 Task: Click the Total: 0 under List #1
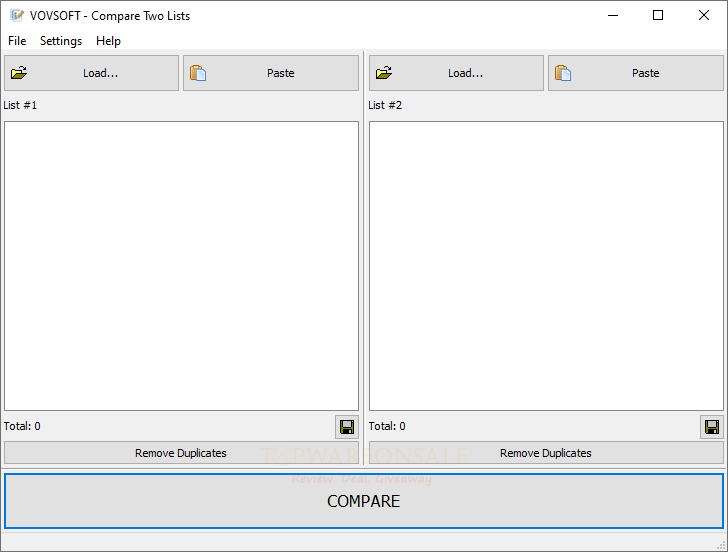(22, 426)
